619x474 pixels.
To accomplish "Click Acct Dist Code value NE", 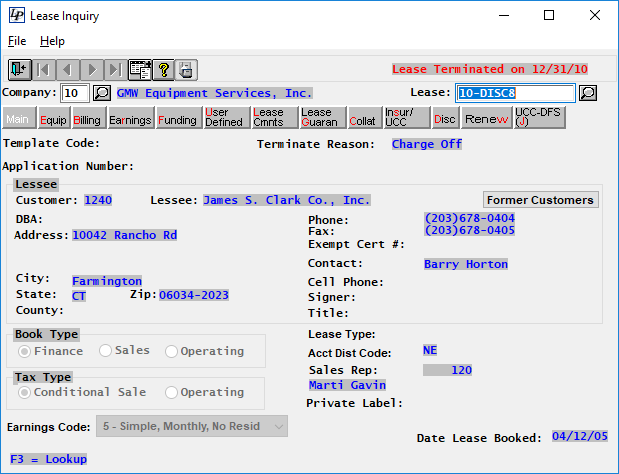I will click(430, 350).
